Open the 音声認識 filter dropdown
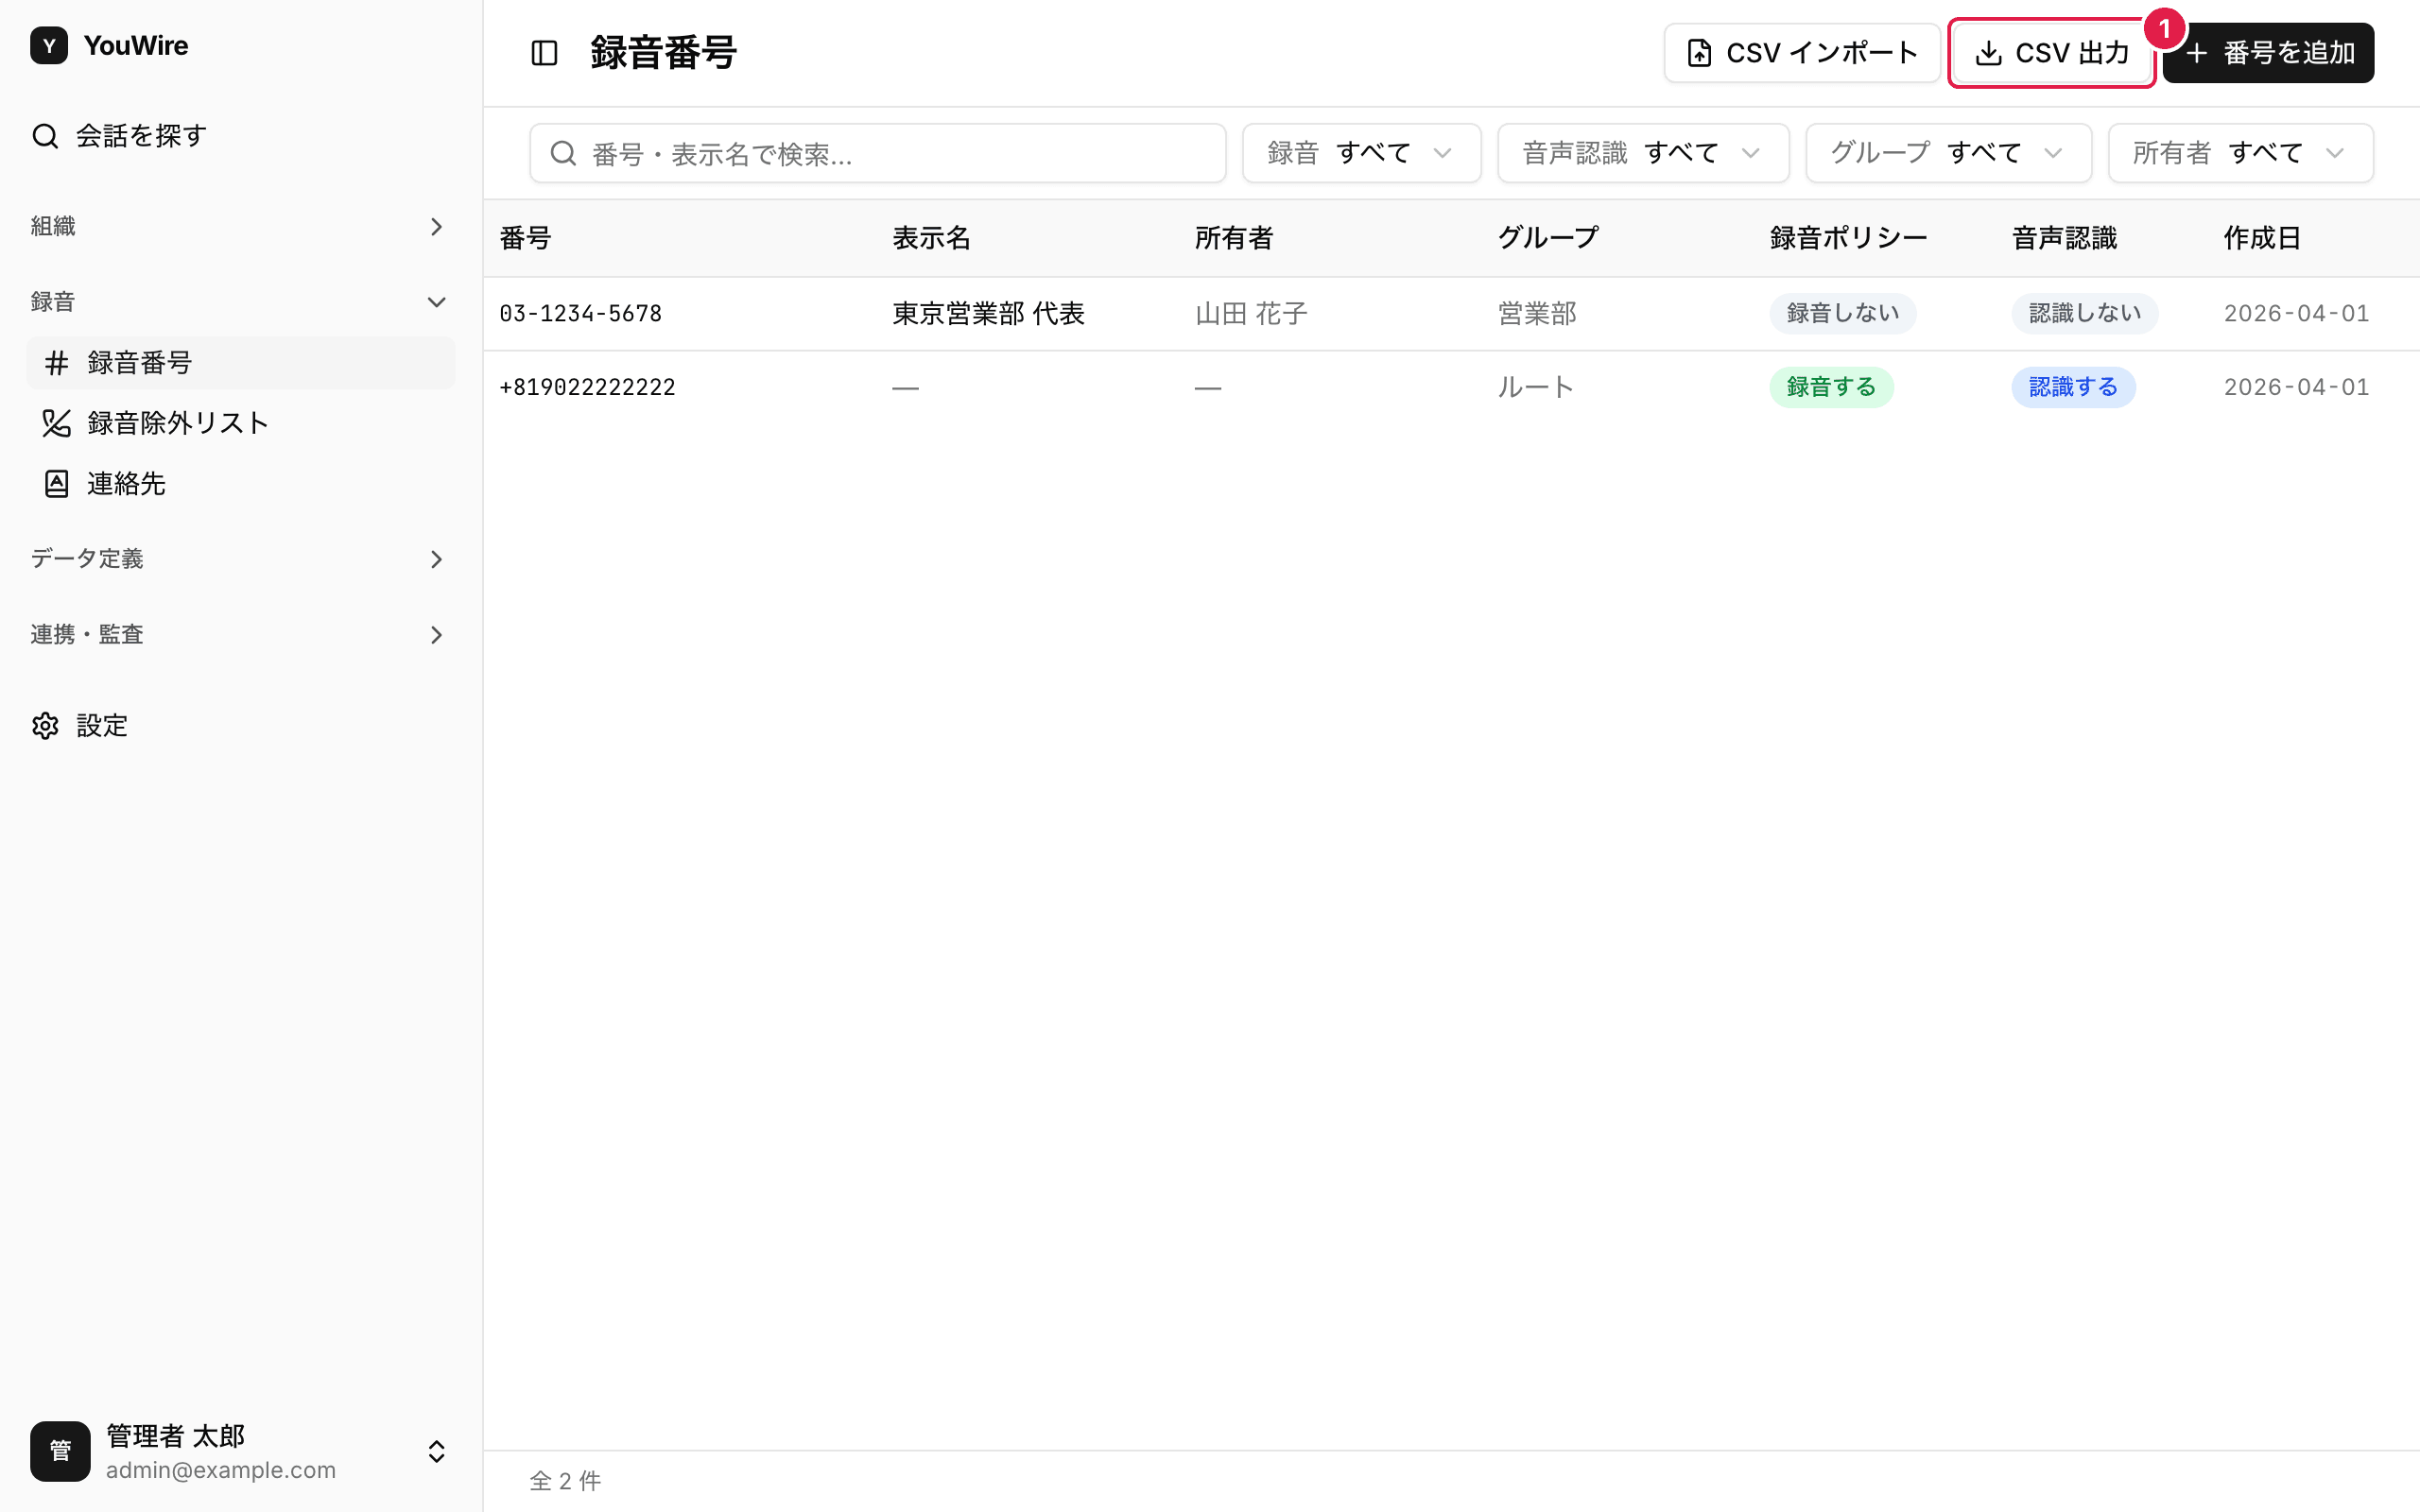 (x=1643, y=153)
